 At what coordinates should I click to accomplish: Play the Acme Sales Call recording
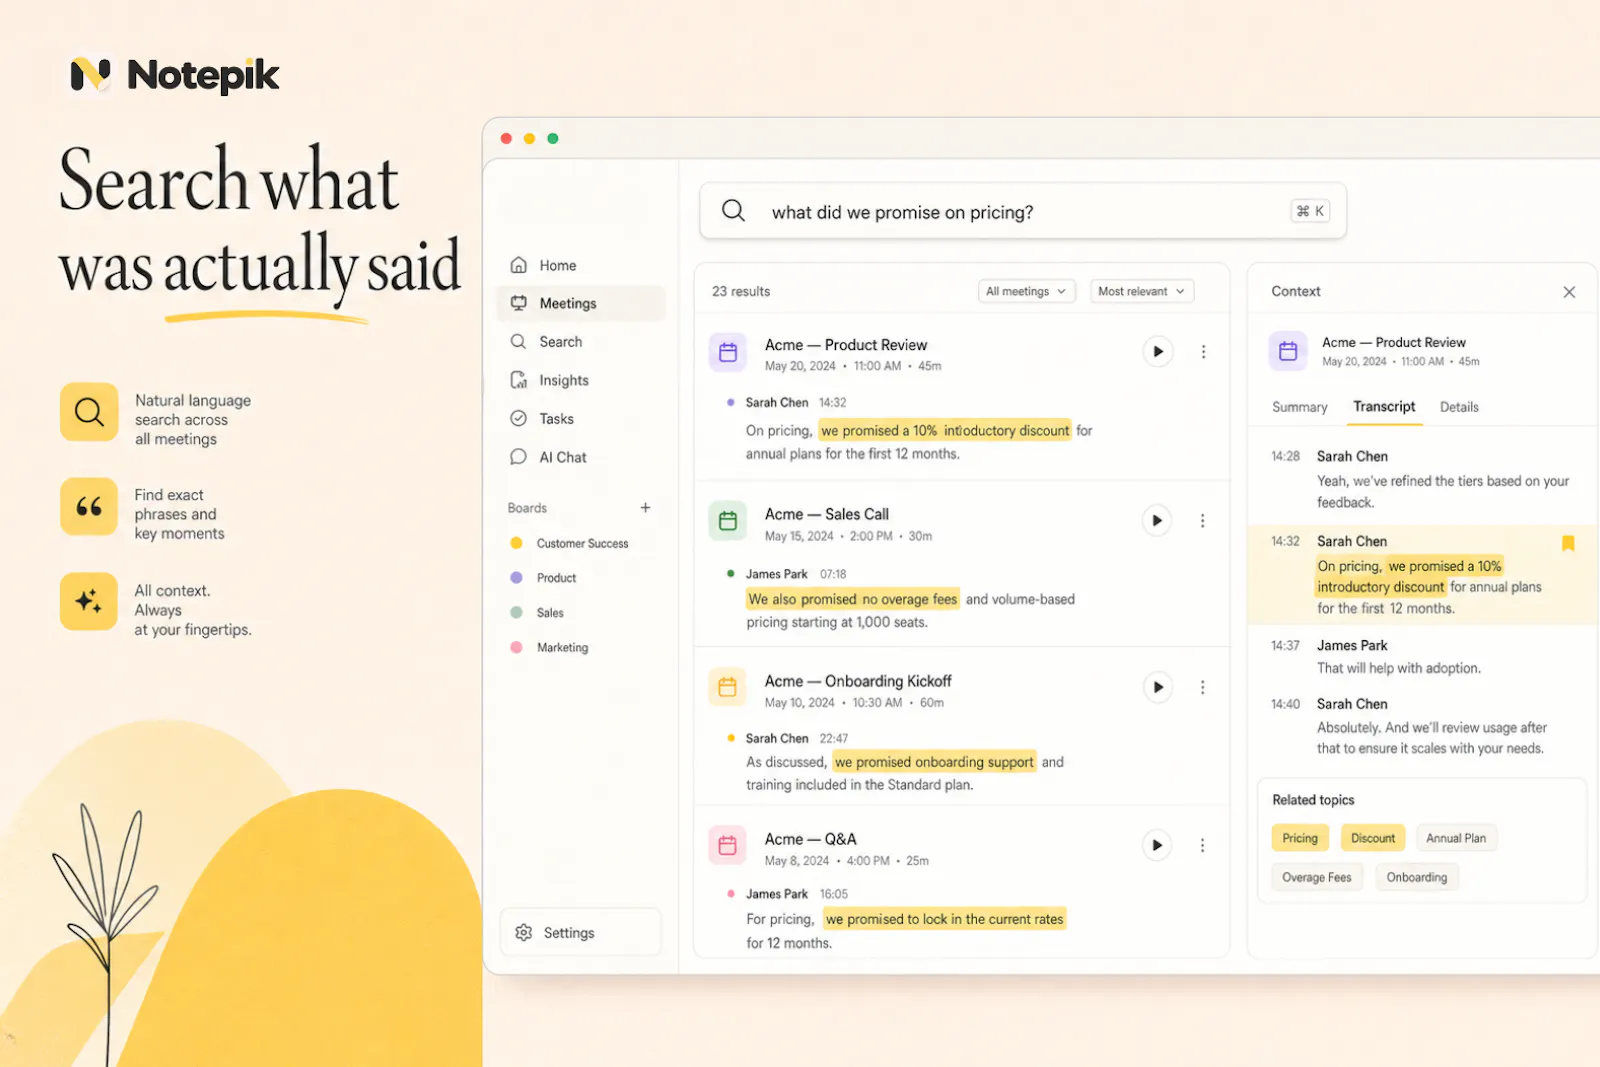(1157, 520)
